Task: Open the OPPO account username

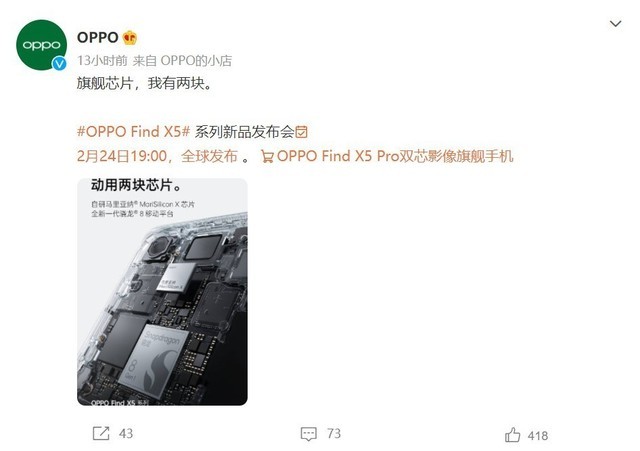Action: click(98, 38)
